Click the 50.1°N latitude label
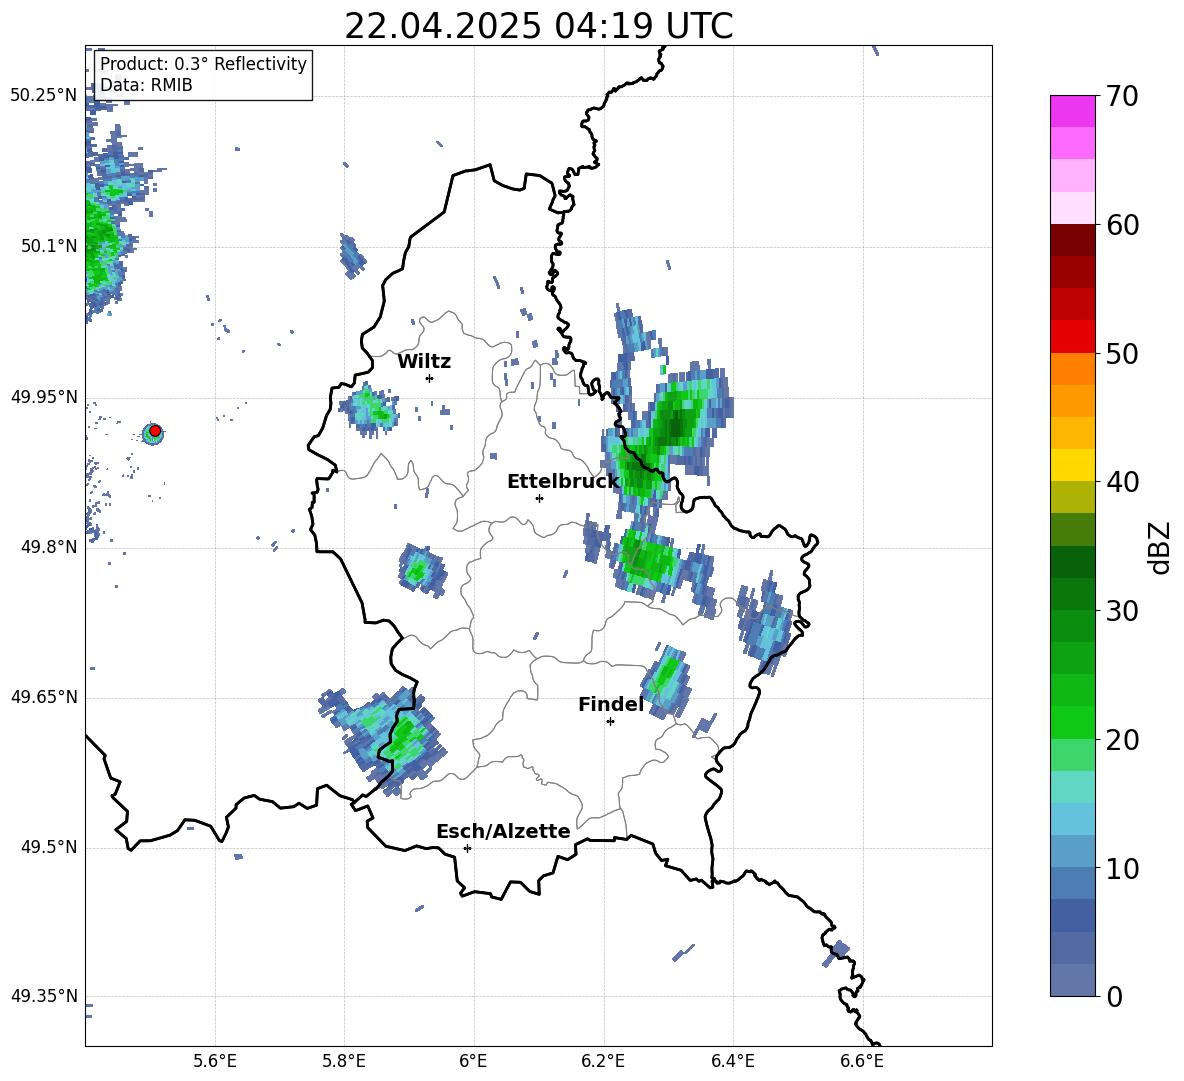The height and width of the screenshot is (1081, 1184). pos(49,246)
